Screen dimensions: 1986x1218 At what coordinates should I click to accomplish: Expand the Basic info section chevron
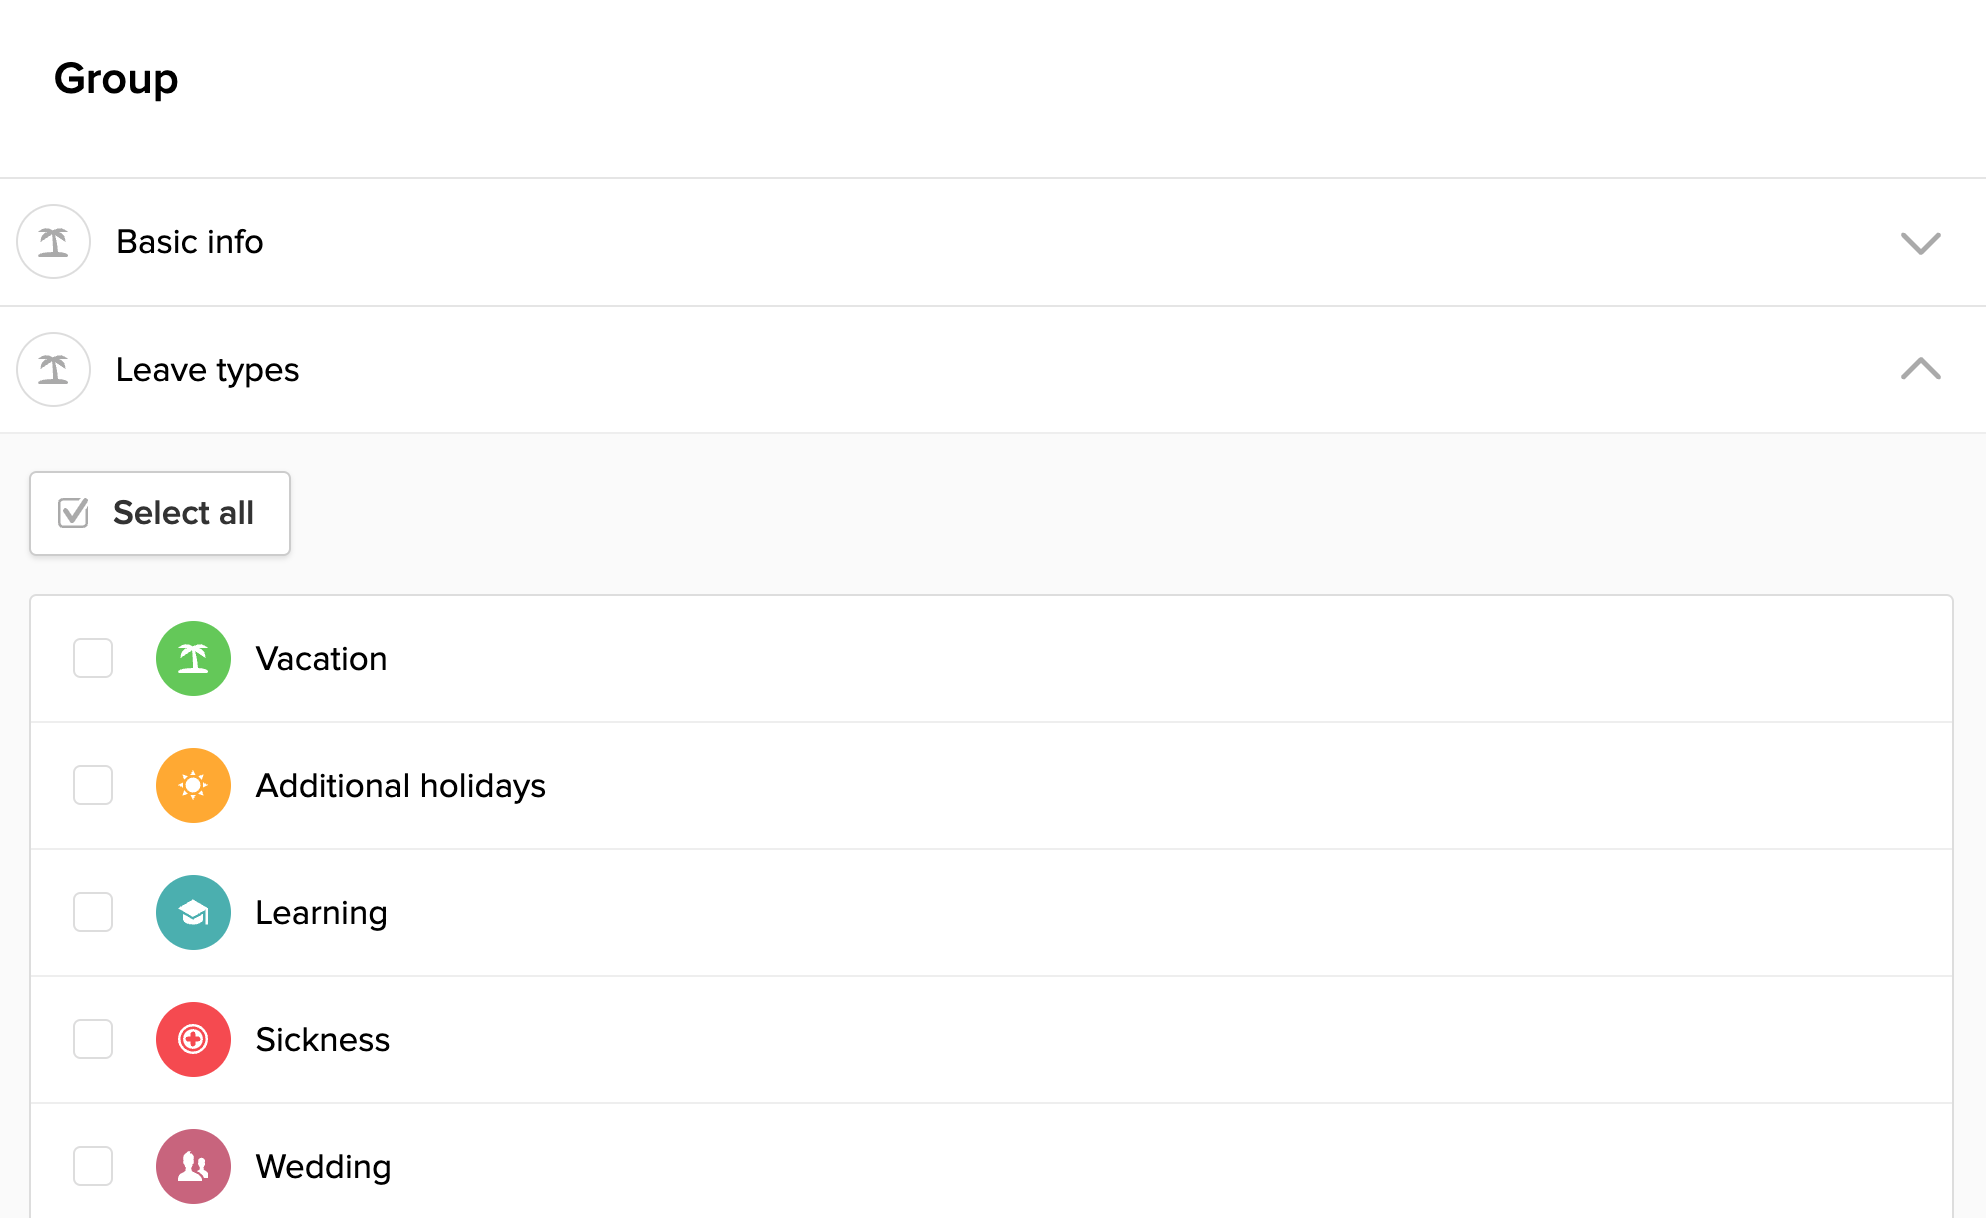pos(1920,243)
